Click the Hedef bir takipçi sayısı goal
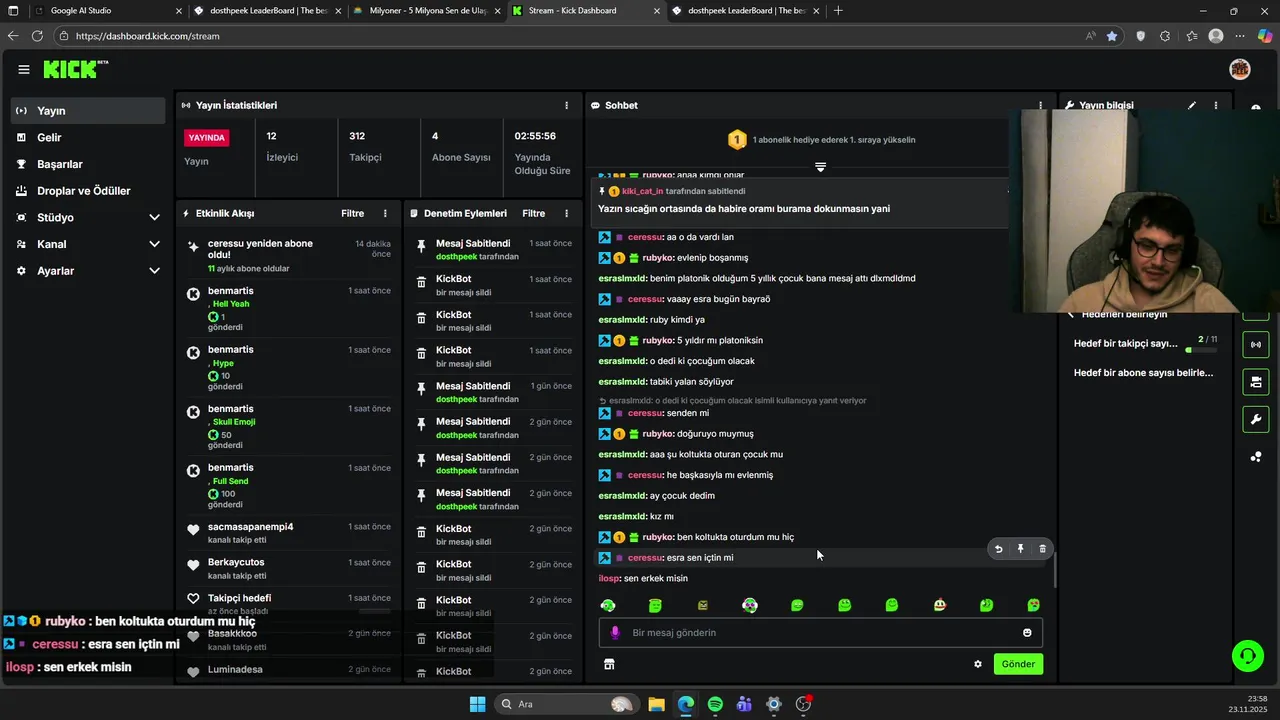Image resolution: width=1280 pixels, height=720 pixels. (x=1126, y=343)
